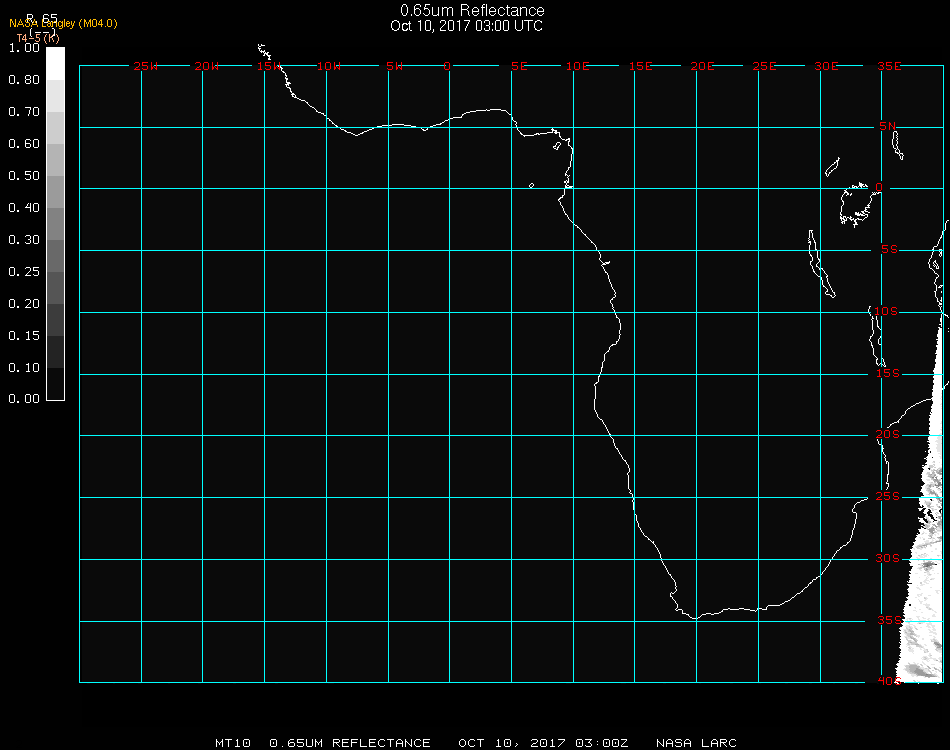950x750 pixels.
Task: Click the 0.60 scale value
Action: click(24, 144)
